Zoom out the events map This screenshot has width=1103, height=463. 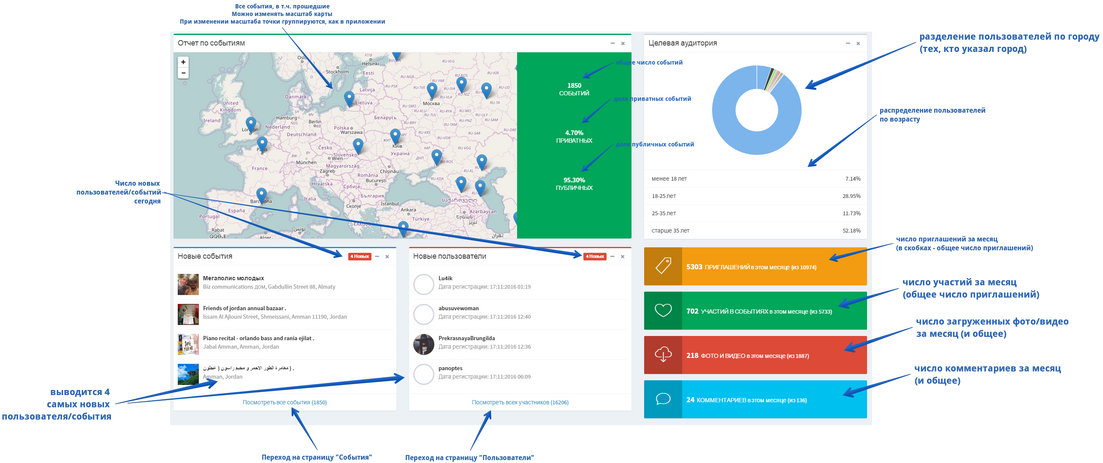coord(183,72)
